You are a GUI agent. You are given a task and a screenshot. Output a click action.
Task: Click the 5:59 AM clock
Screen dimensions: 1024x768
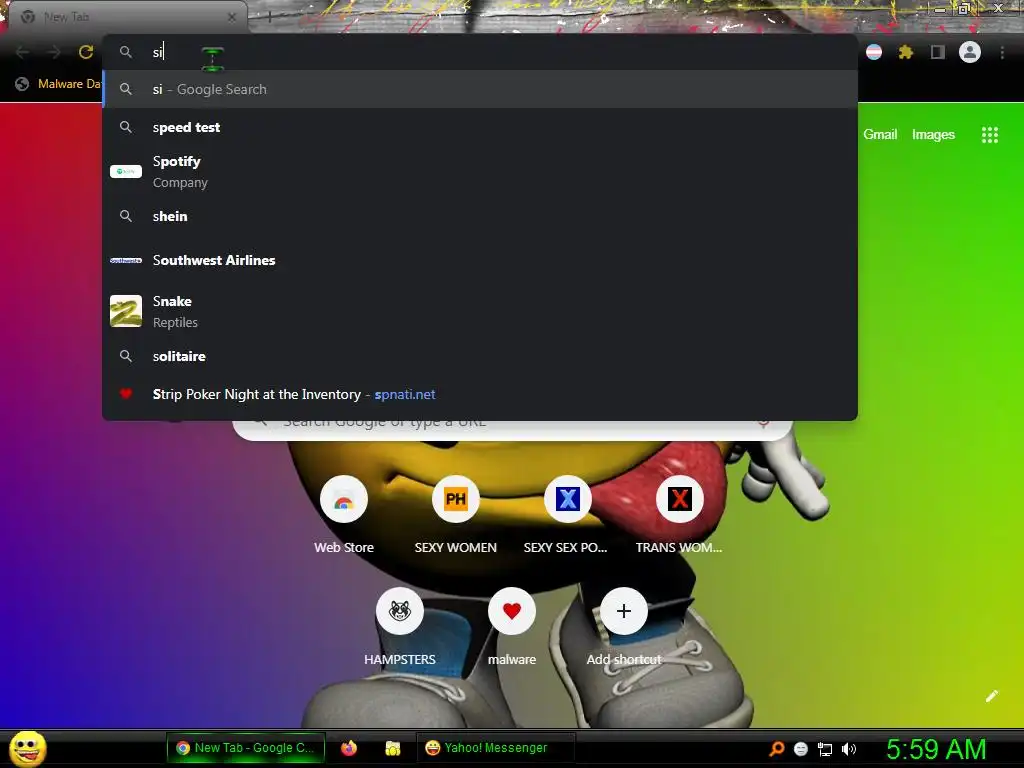pyautogui.click(x=936, y=749)
